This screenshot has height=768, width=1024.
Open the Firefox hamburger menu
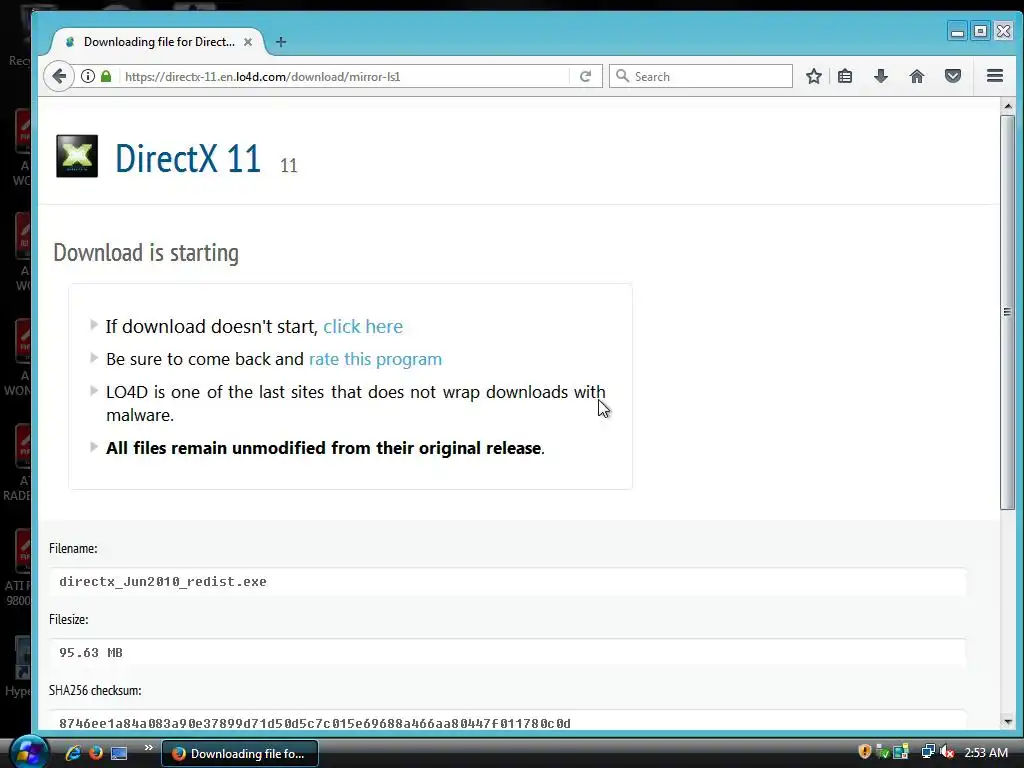[x=995, y=76]
